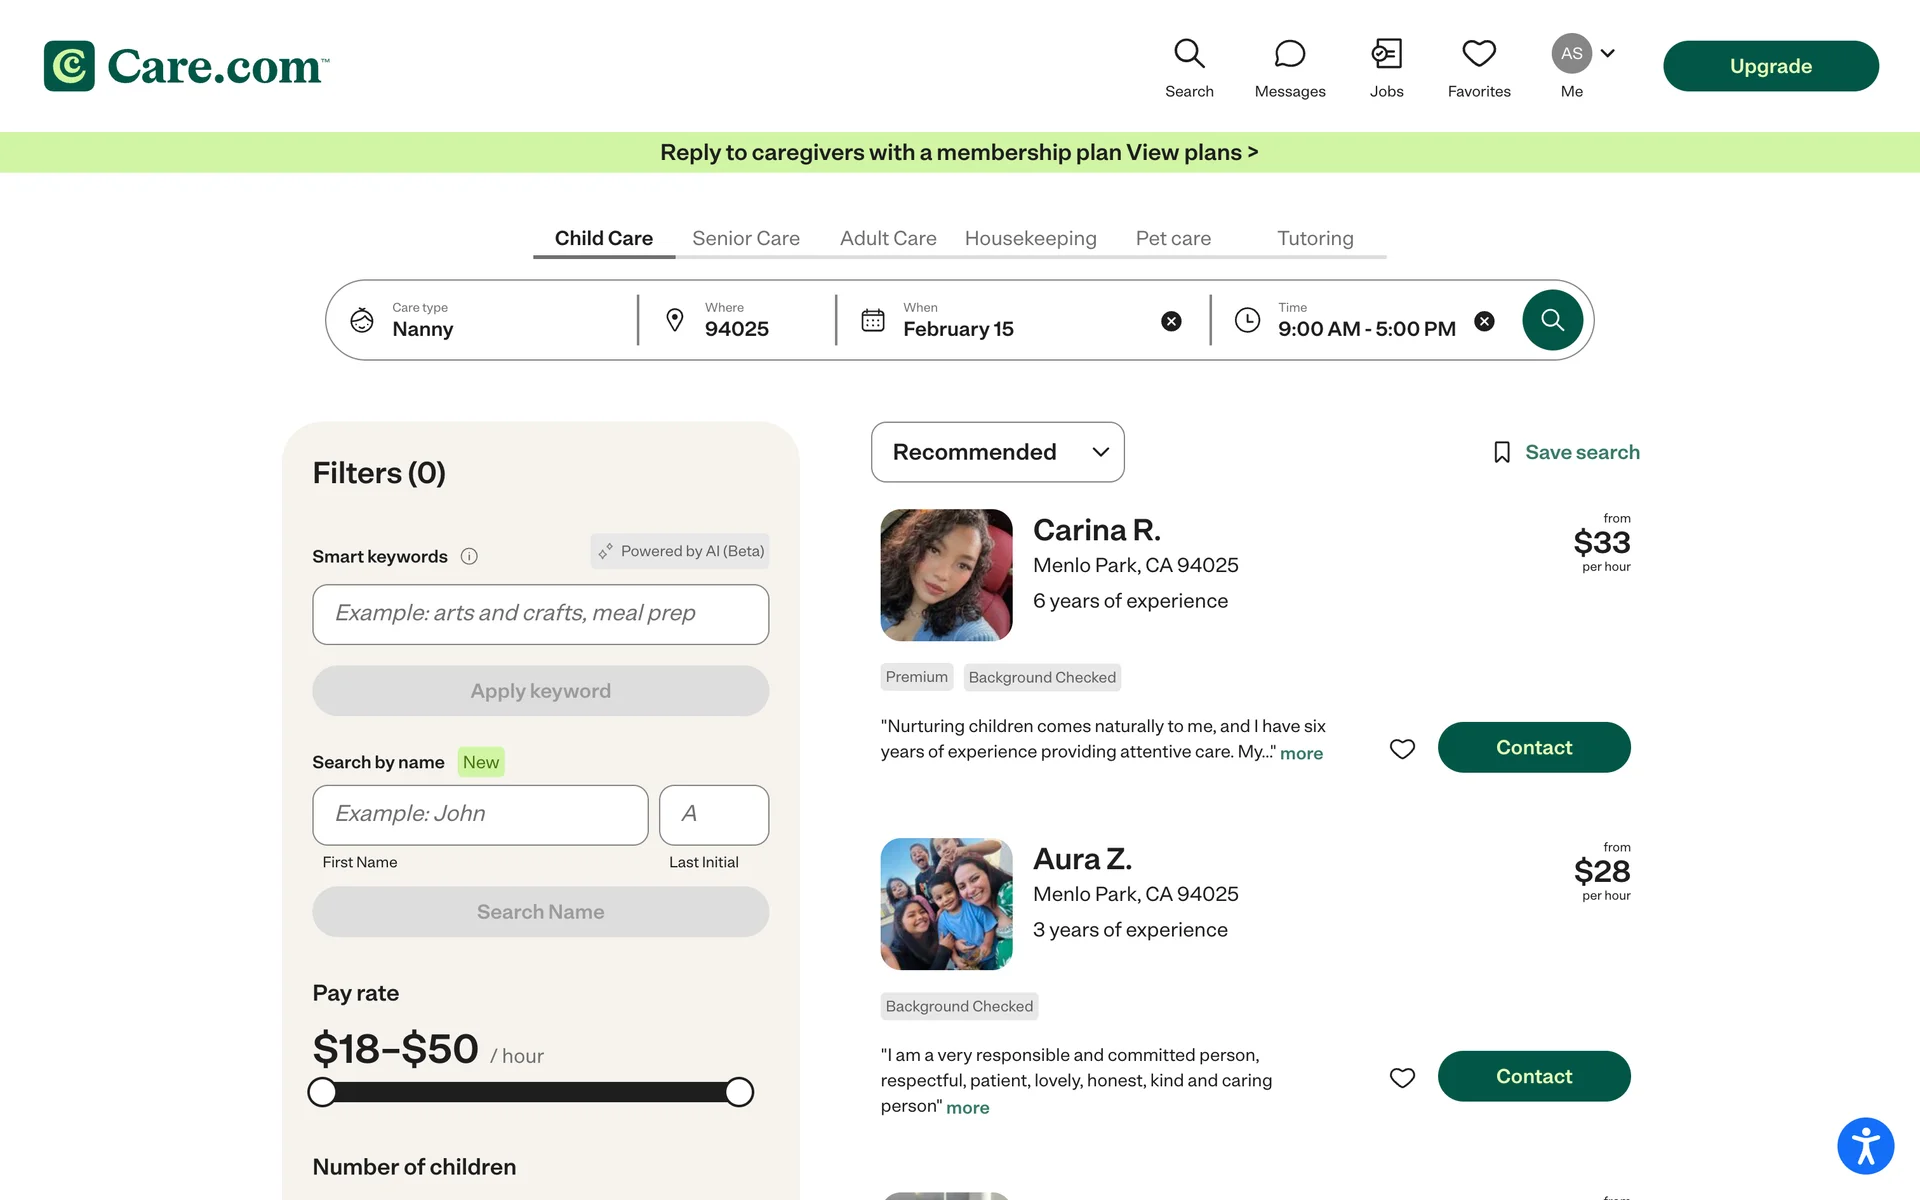Click the First Name input field
This screenshot has height=1200, width=1920.
pos(480,814)
